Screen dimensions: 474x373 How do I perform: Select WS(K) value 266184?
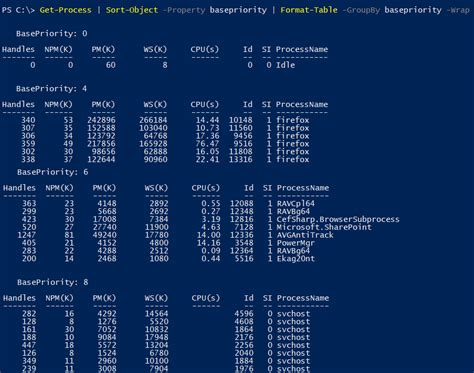coord(153,120)
